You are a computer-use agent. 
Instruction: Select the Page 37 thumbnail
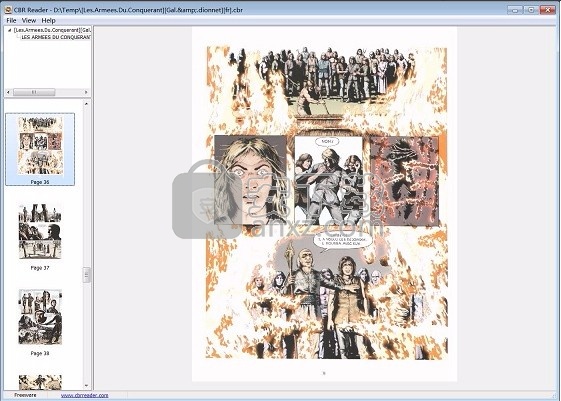[40, 236]
